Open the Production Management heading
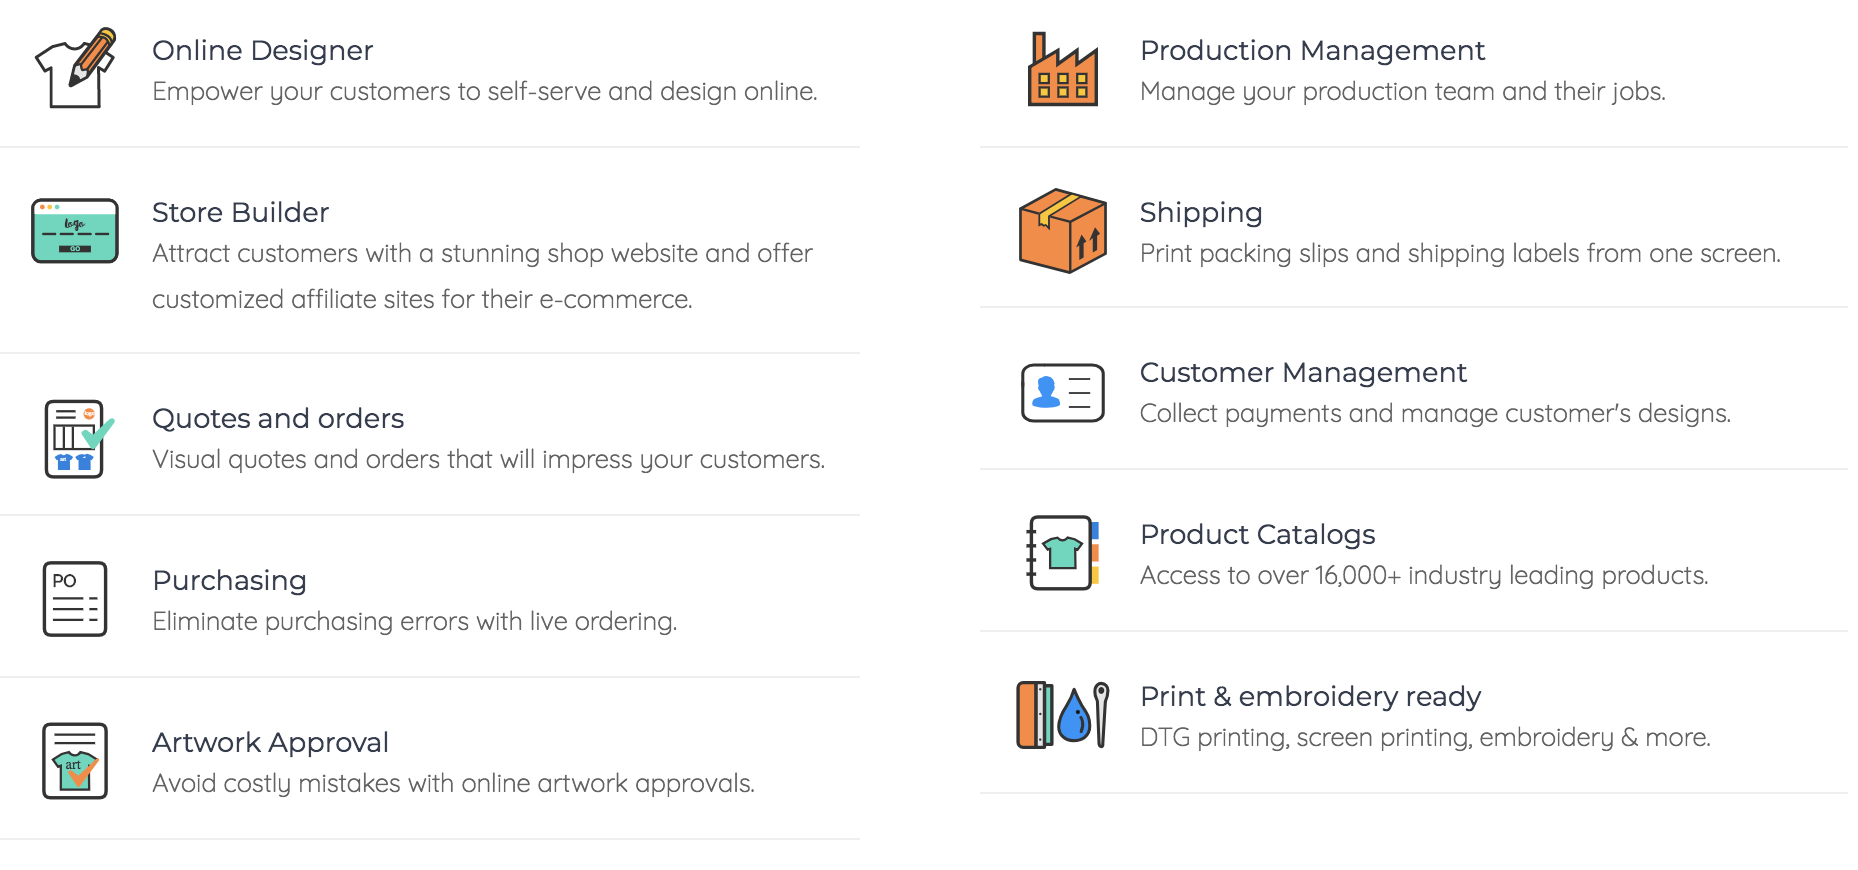This screenshot has height=870, width=1858. tap(1312, 50)
